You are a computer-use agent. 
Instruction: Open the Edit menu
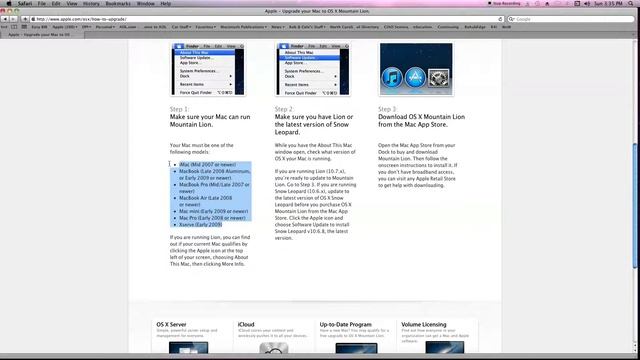56,3
